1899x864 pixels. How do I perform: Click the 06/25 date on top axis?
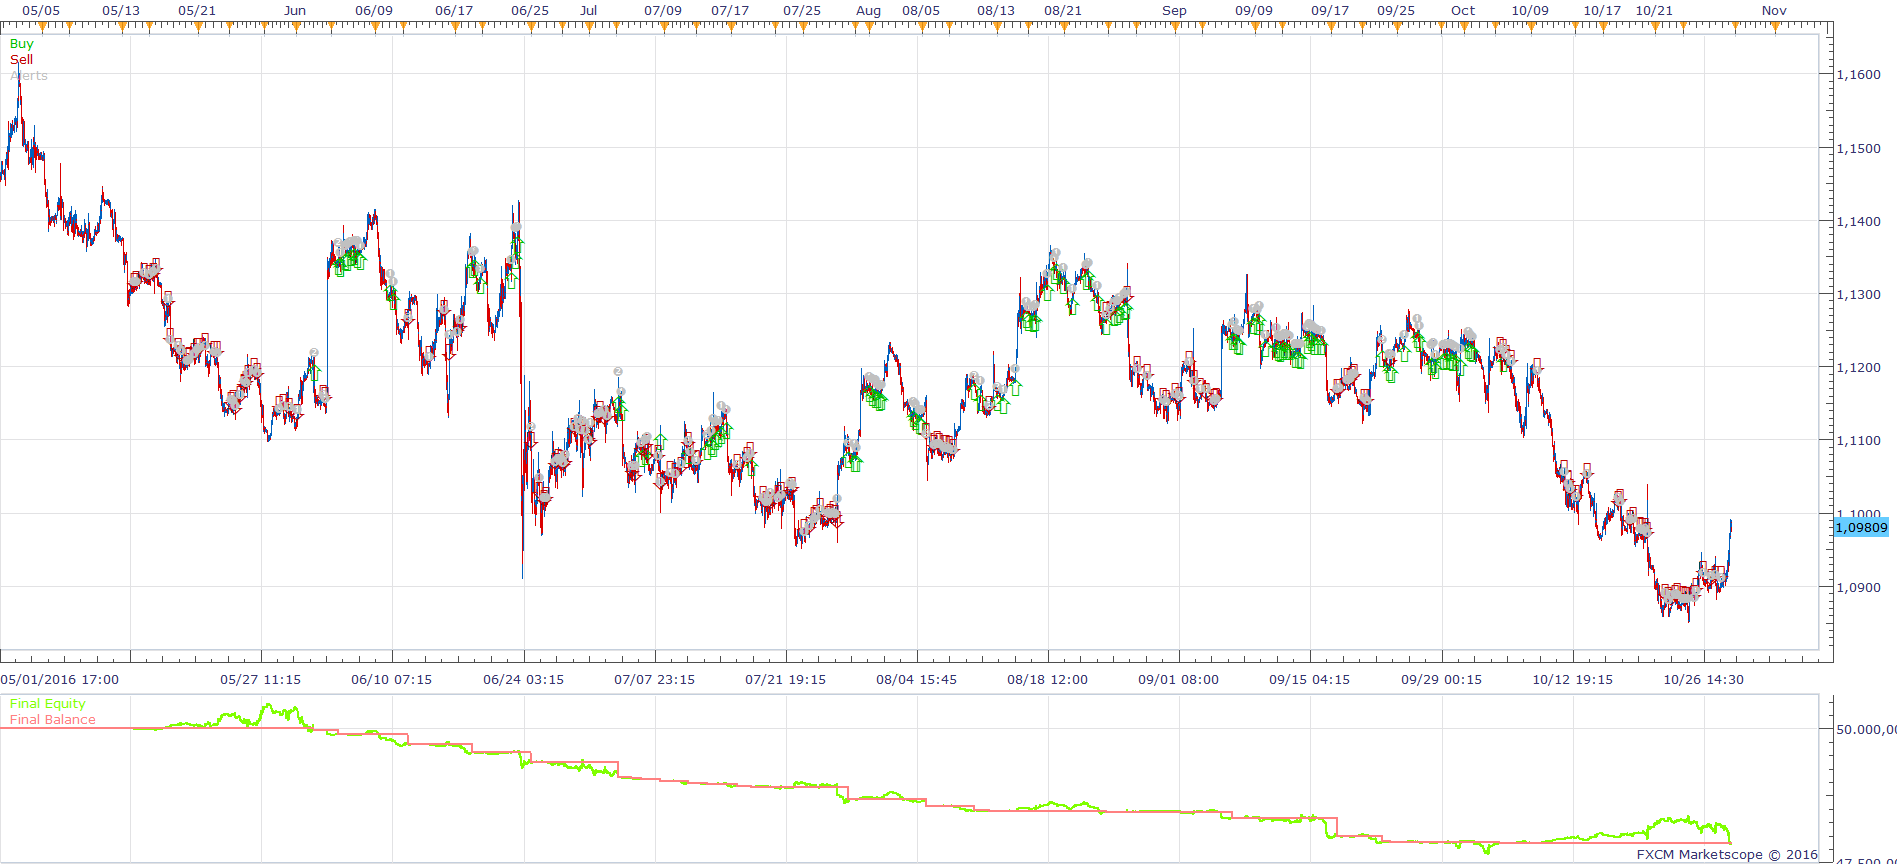click(x=530, y=11)
